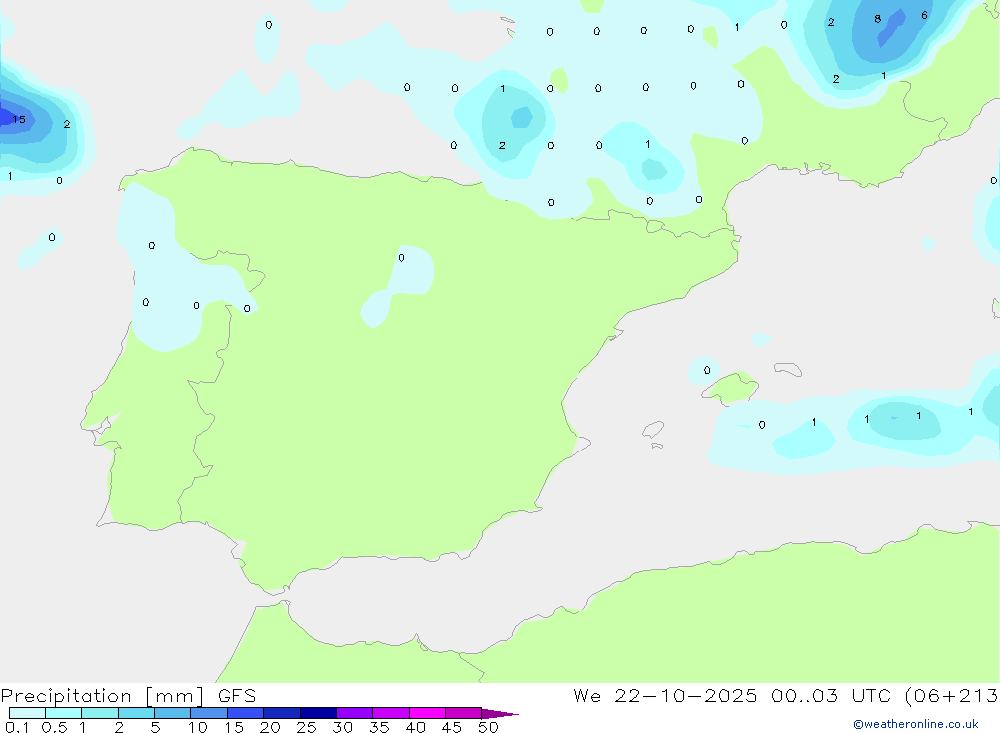The width and height of the screenshot is (1000, 733).
Task: Pick the legend swatch between 35 and 40
Action: click(x=391, y=713)
